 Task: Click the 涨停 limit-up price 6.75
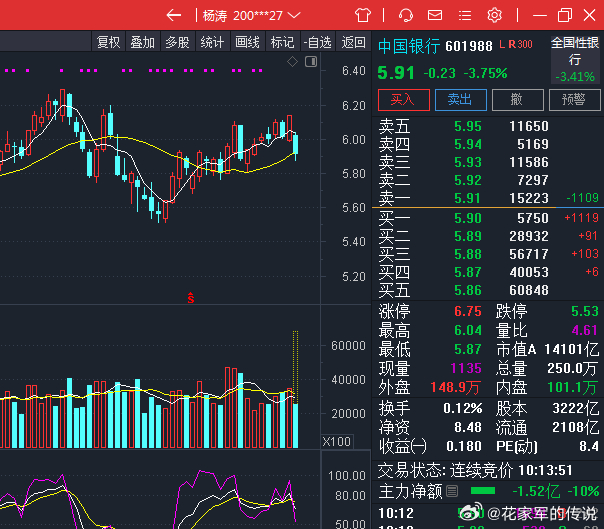point(468,311)
